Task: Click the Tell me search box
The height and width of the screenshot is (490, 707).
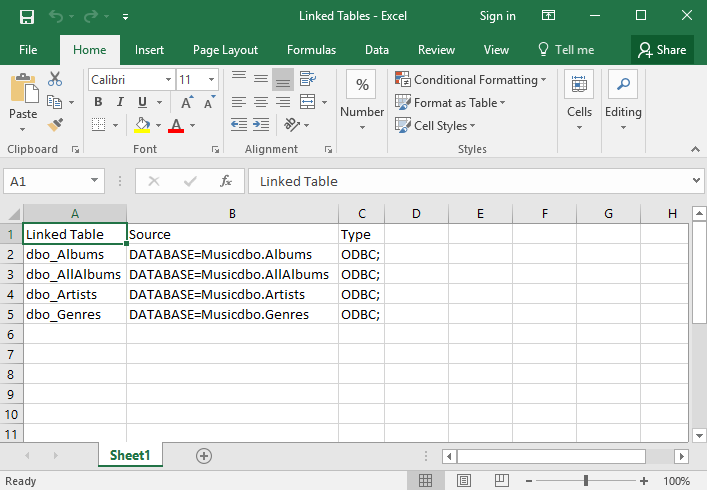Action: pos(566,50)
